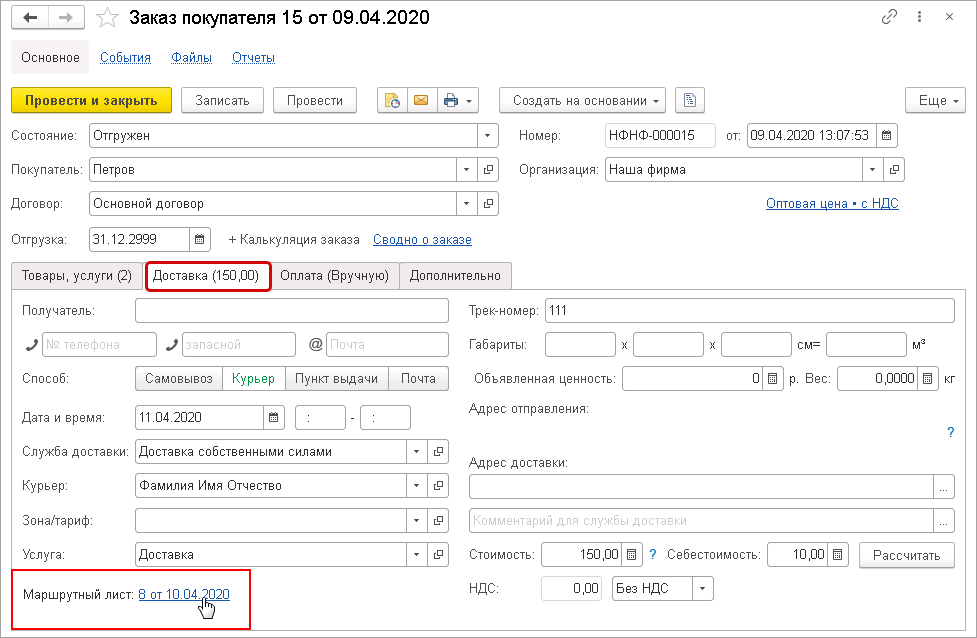Viewport: 977px width, 638px height.
Task: Open calendar for the Отгрузка date
Action: click(x=200, y=240)
